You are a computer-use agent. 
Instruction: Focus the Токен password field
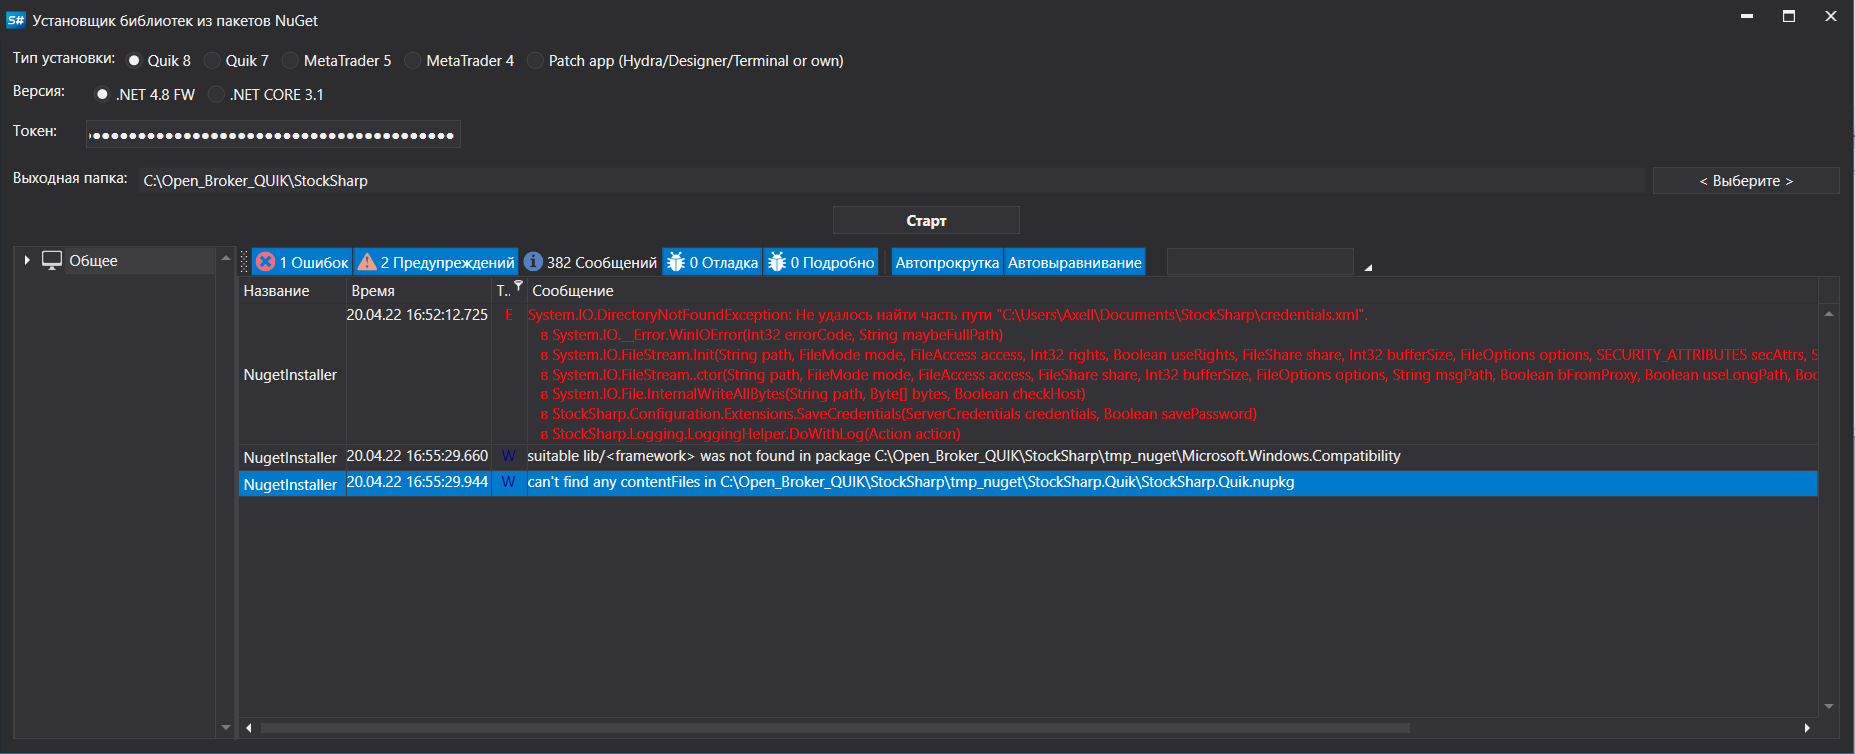pyautogui.click(x=273, y=134)
